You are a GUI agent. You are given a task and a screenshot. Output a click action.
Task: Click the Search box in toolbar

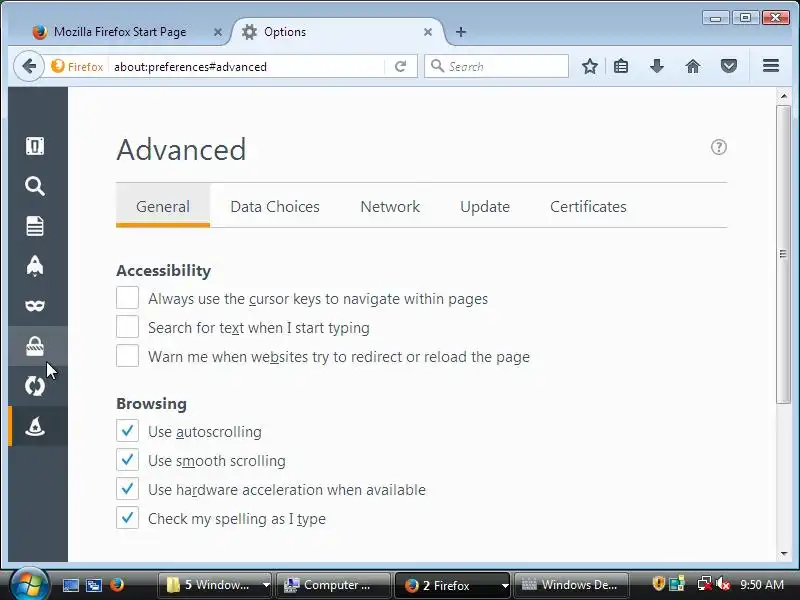[496, 66]
